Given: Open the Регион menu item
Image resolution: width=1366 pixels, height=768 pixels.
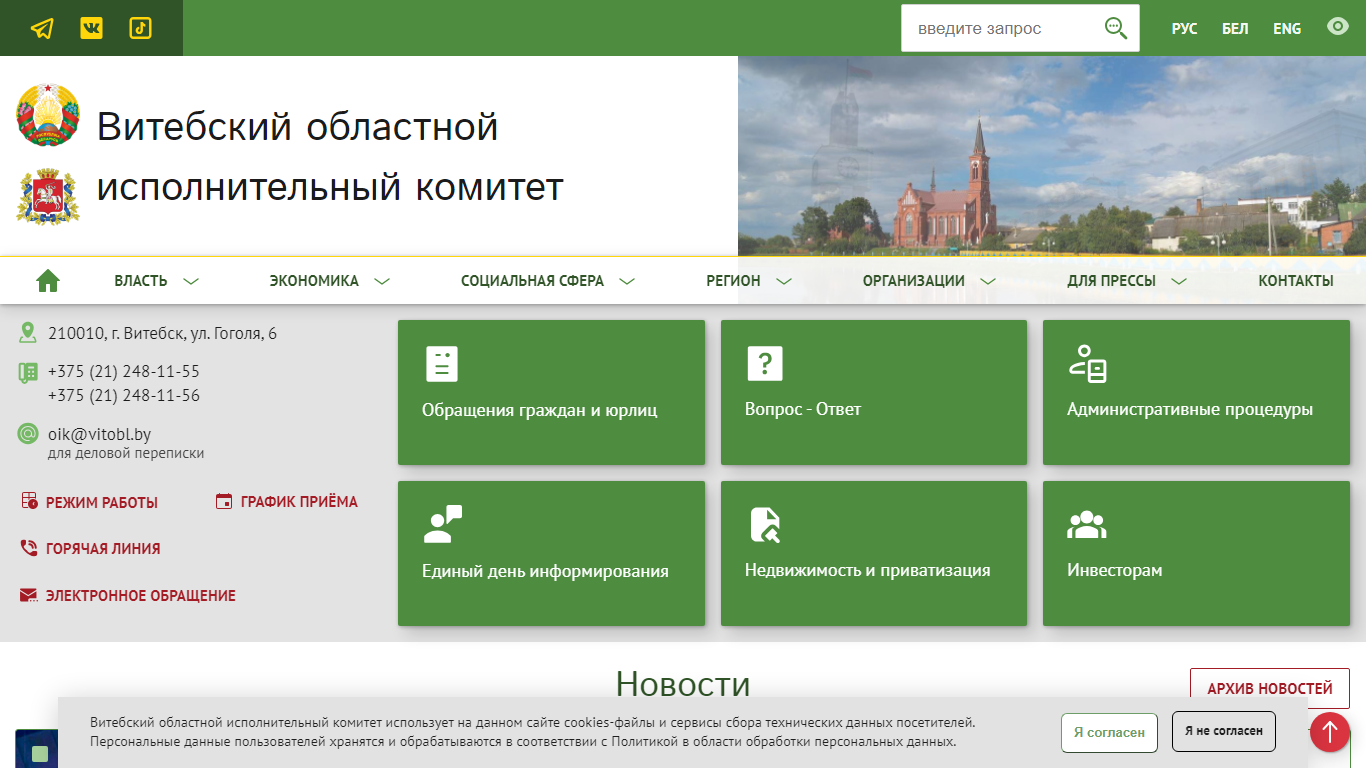Looking at the screenshot, I should [x=733, y=281].
